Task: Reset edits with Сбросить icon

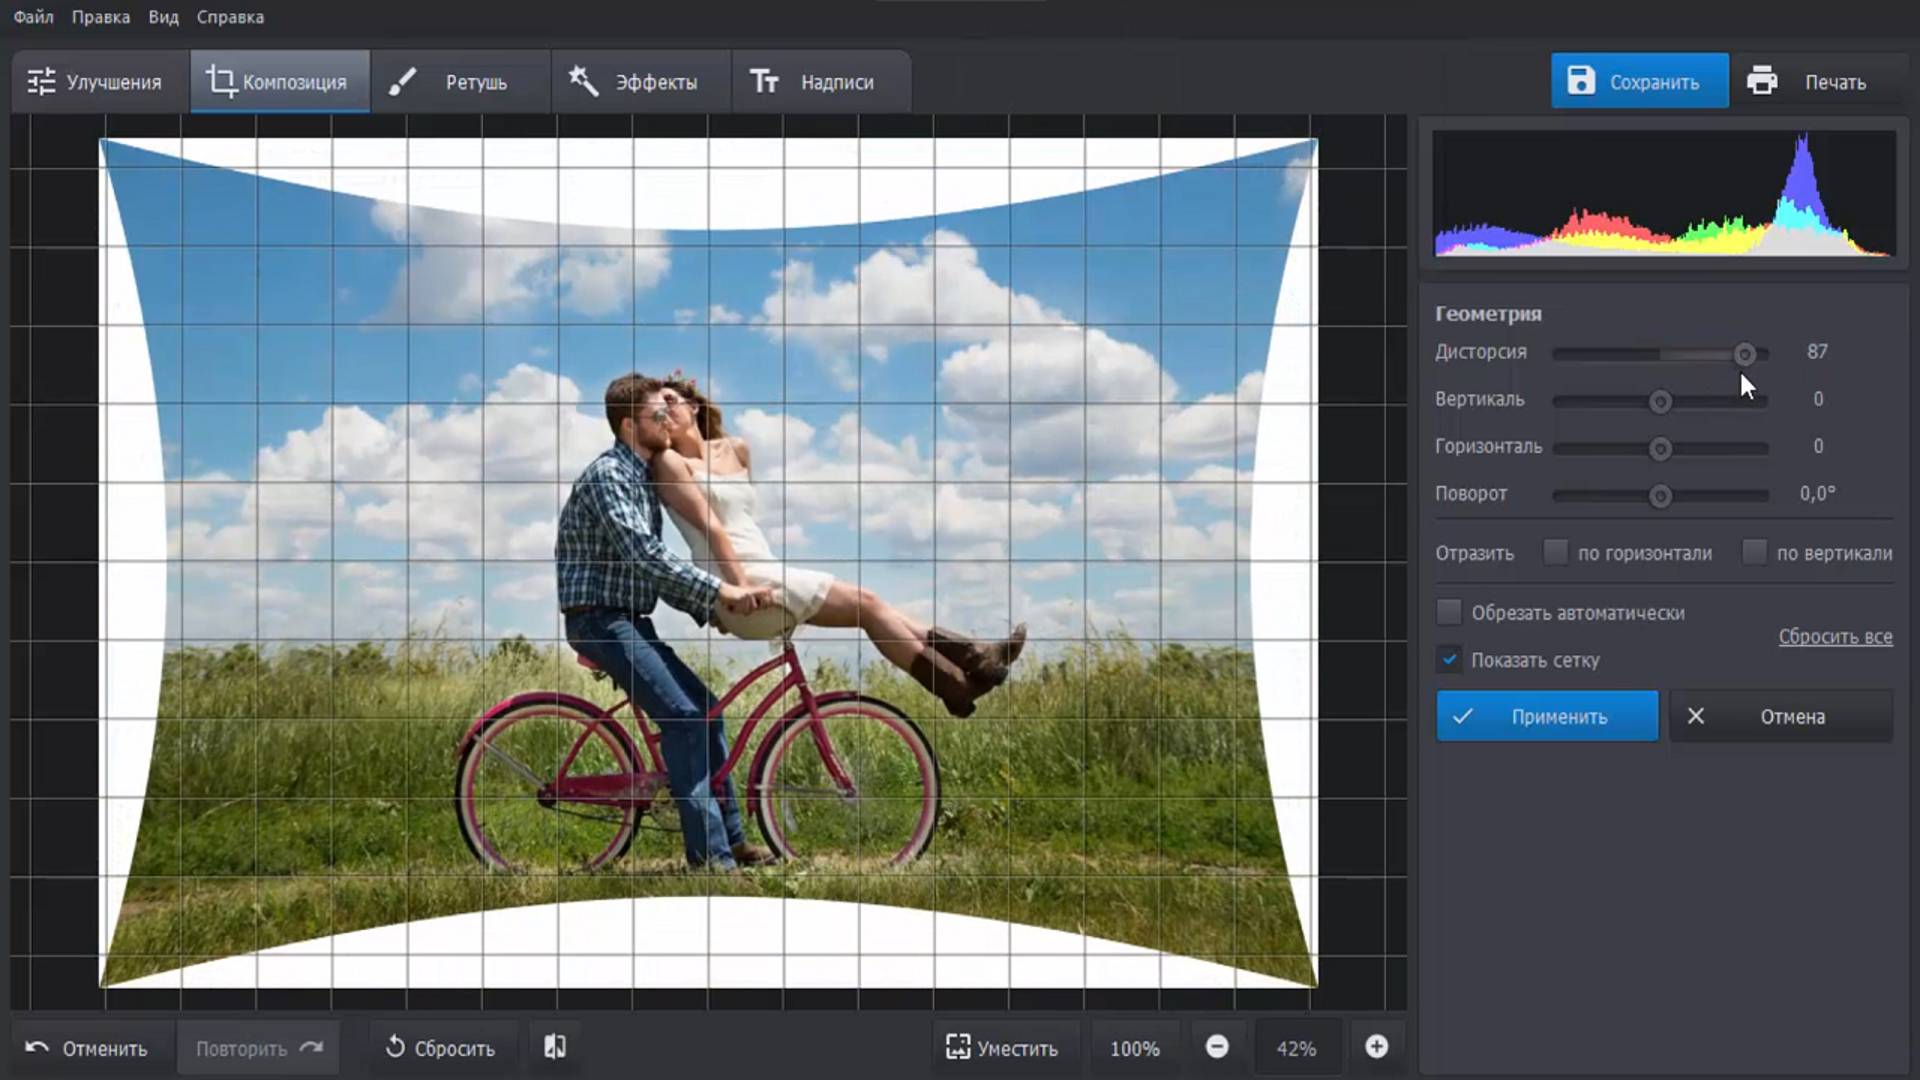Action: (x=396, y=1047)
